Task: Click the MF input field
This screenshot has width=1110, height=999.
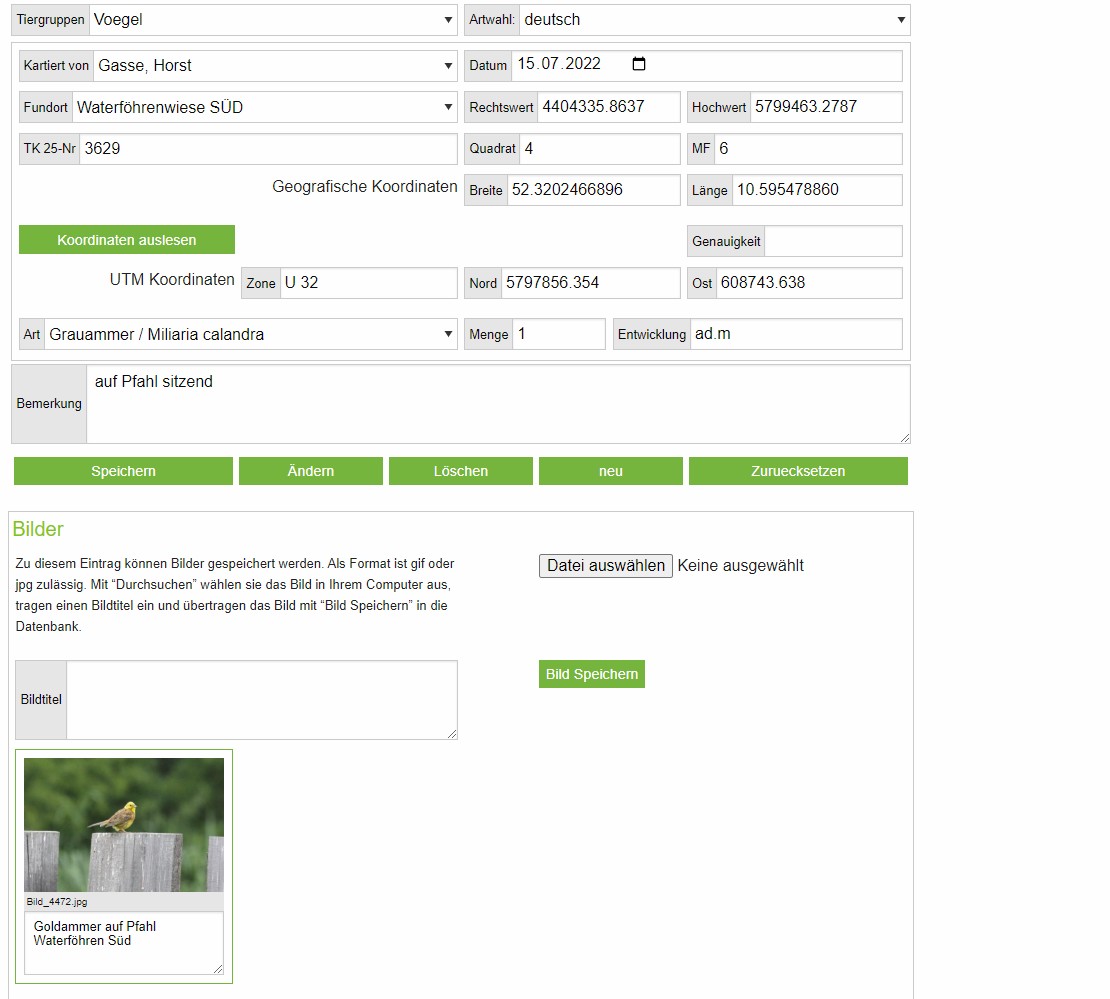Action: coord(808,149)
